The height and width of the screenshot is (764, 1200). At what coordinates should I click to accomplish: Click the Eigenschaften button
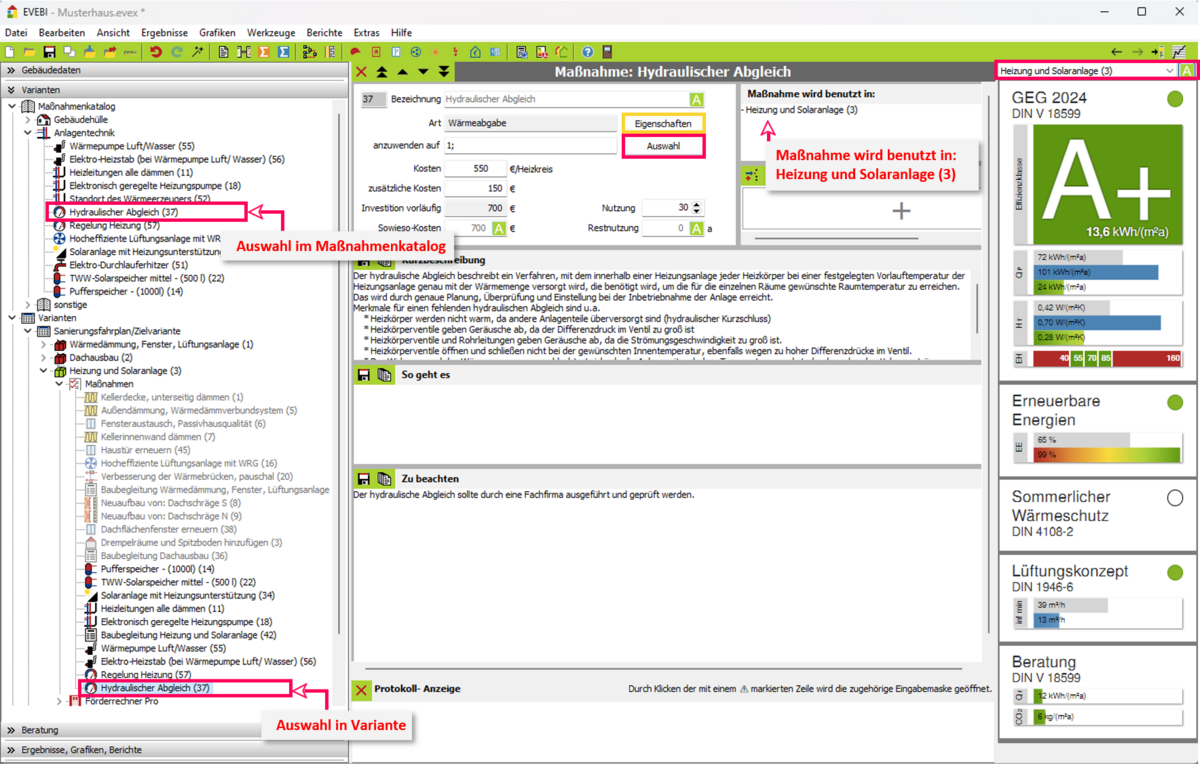click(663, 123)
